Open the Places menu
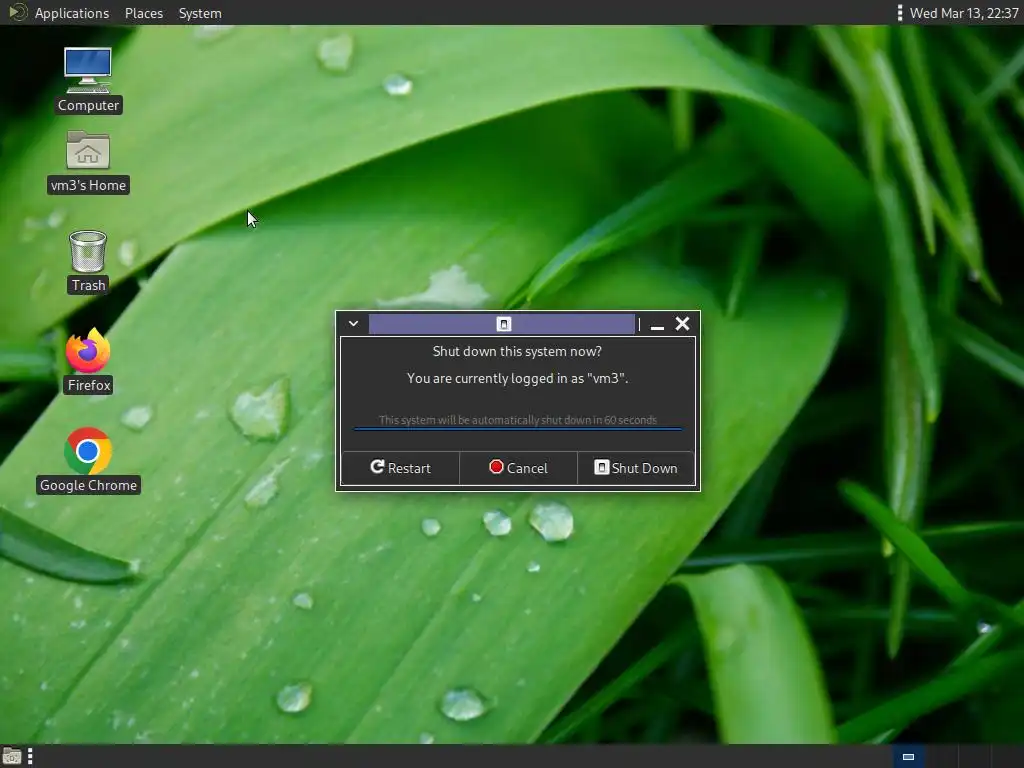The height and width of the screenshot is (768, 1024). pyautogui.click(x=144, y=13)
